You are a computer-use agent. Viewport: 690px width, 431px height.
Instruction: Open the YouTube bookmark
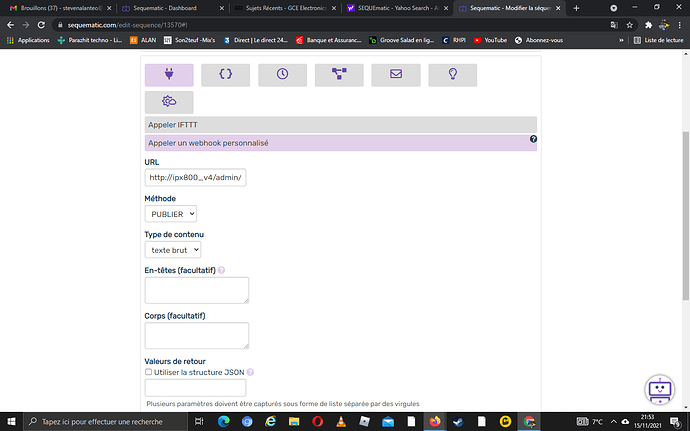(490, 40)
